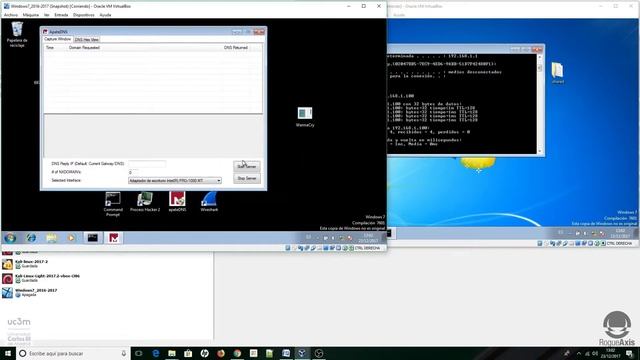The height and width of the screenshot is (360, 640).
Task: Launch the apateDNS desktop shortcut
Action: (177, 202)
